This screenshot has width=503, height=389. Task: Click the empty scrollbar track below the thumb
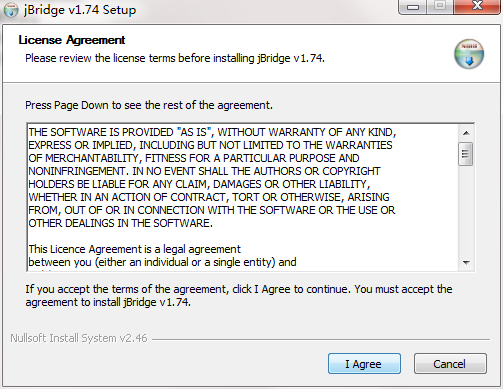click(x=466, y=210)
